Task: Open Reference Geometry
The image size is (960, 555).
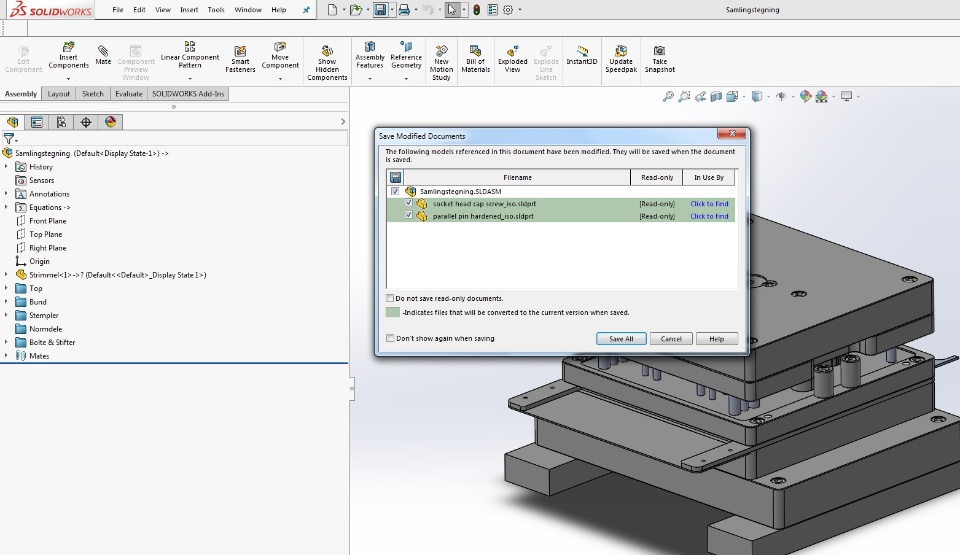Action: [406, 55]
